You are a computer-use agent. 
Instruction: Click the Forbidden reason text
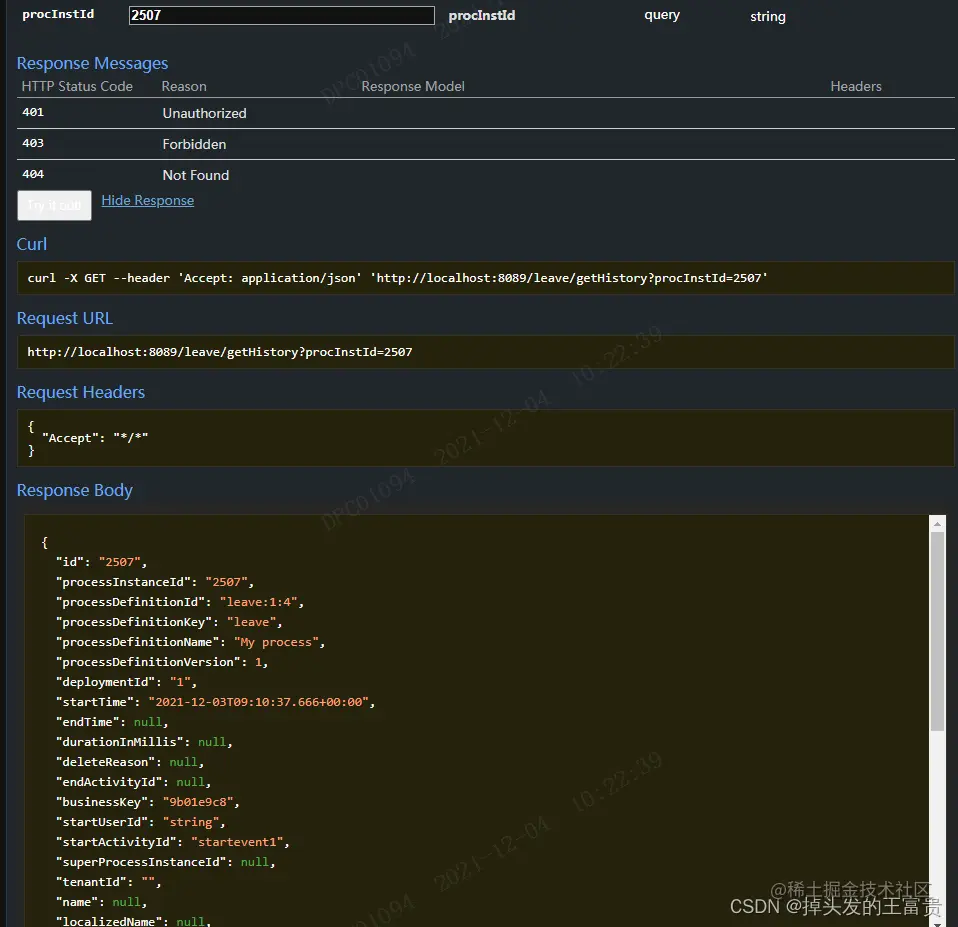(x=194, y=144)
